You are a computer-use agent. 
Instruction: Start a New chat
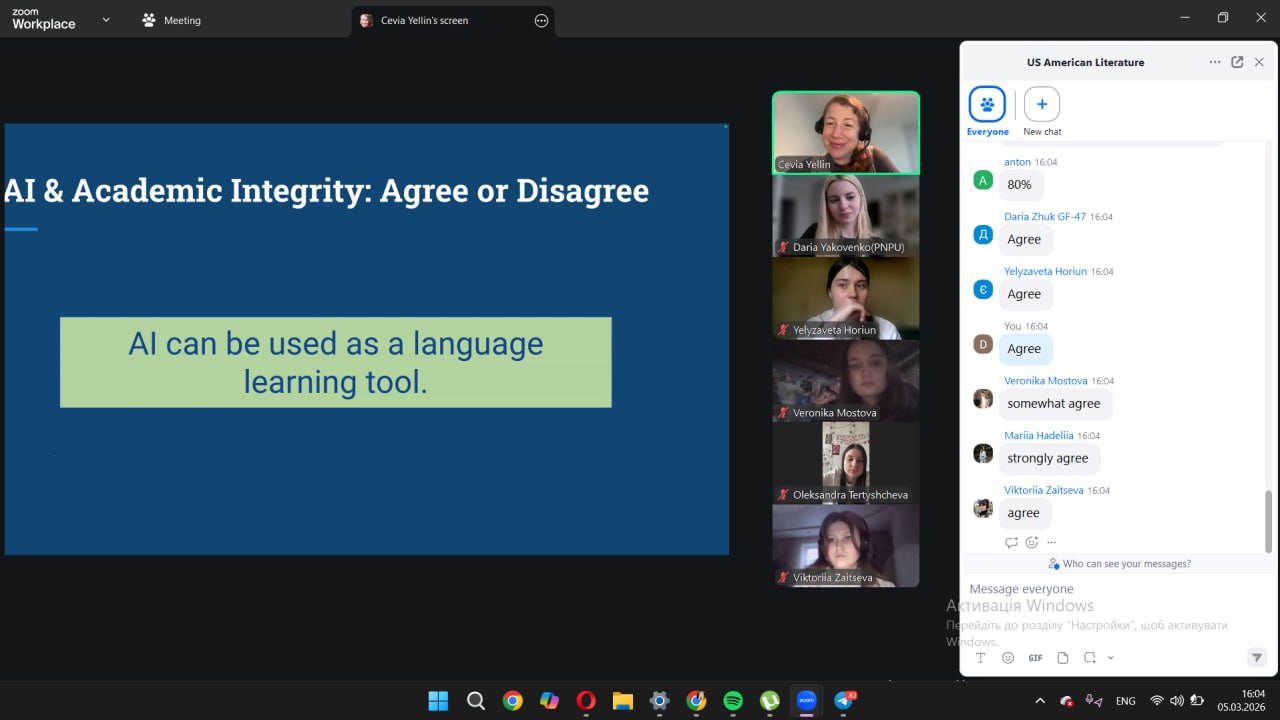(1042, 105)
